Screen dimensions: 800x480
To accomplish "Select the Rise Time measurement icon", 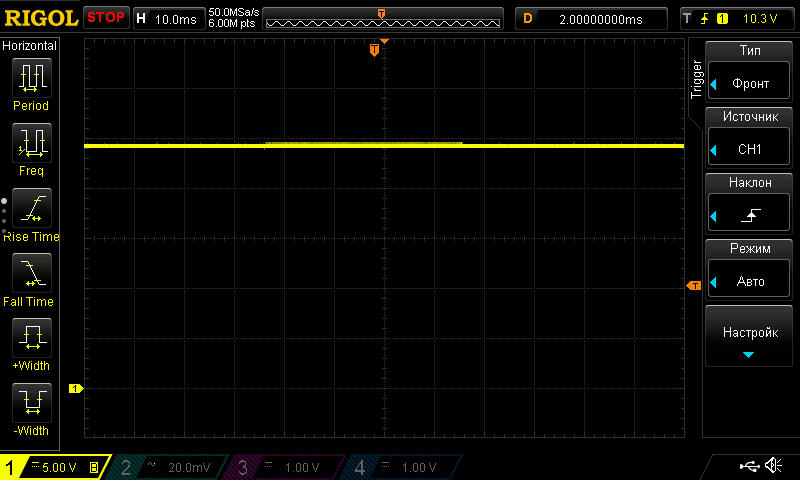I will pos(31,208).
